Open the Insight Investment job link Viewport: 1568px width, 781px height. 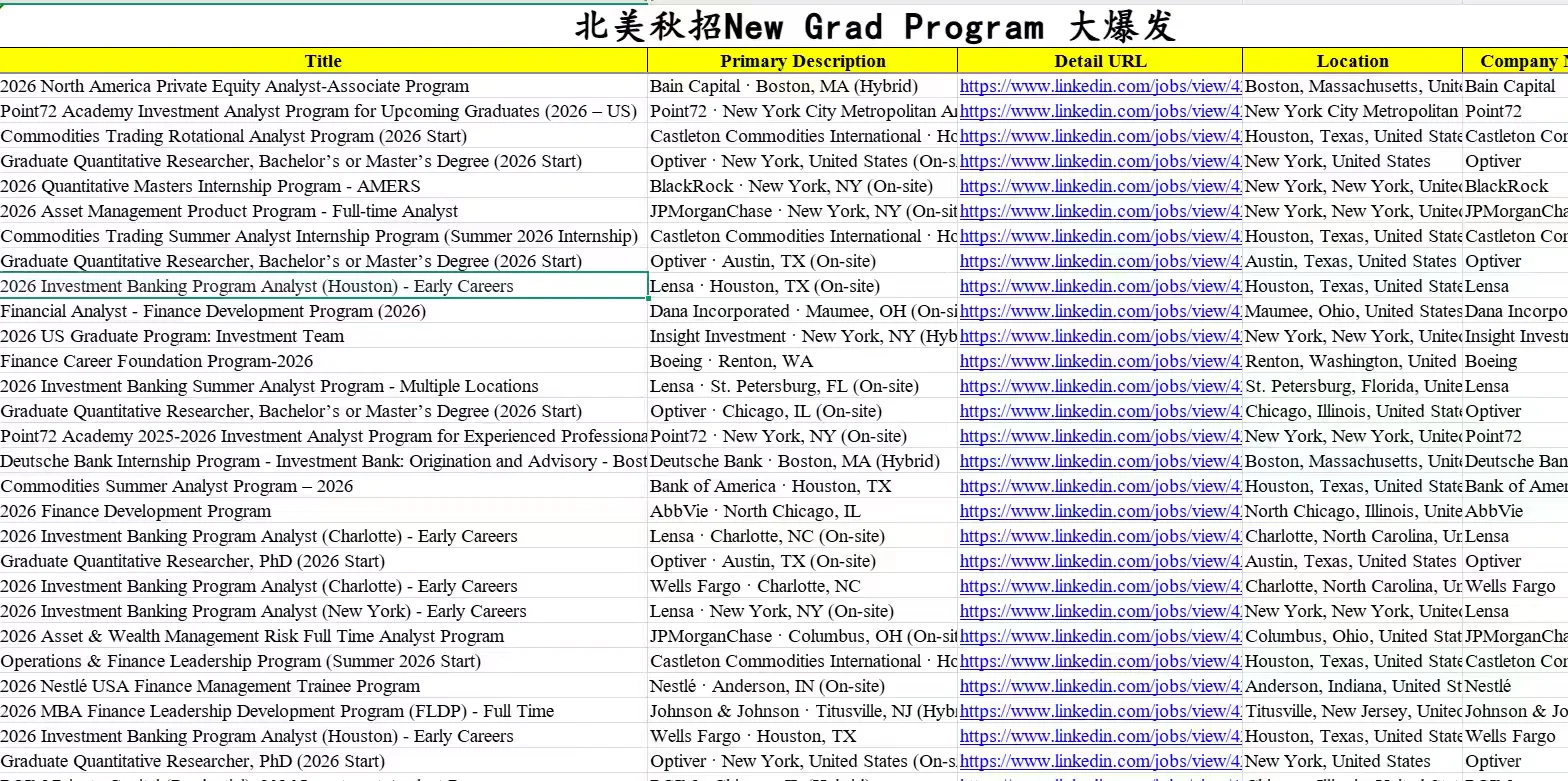(1100, 337)
